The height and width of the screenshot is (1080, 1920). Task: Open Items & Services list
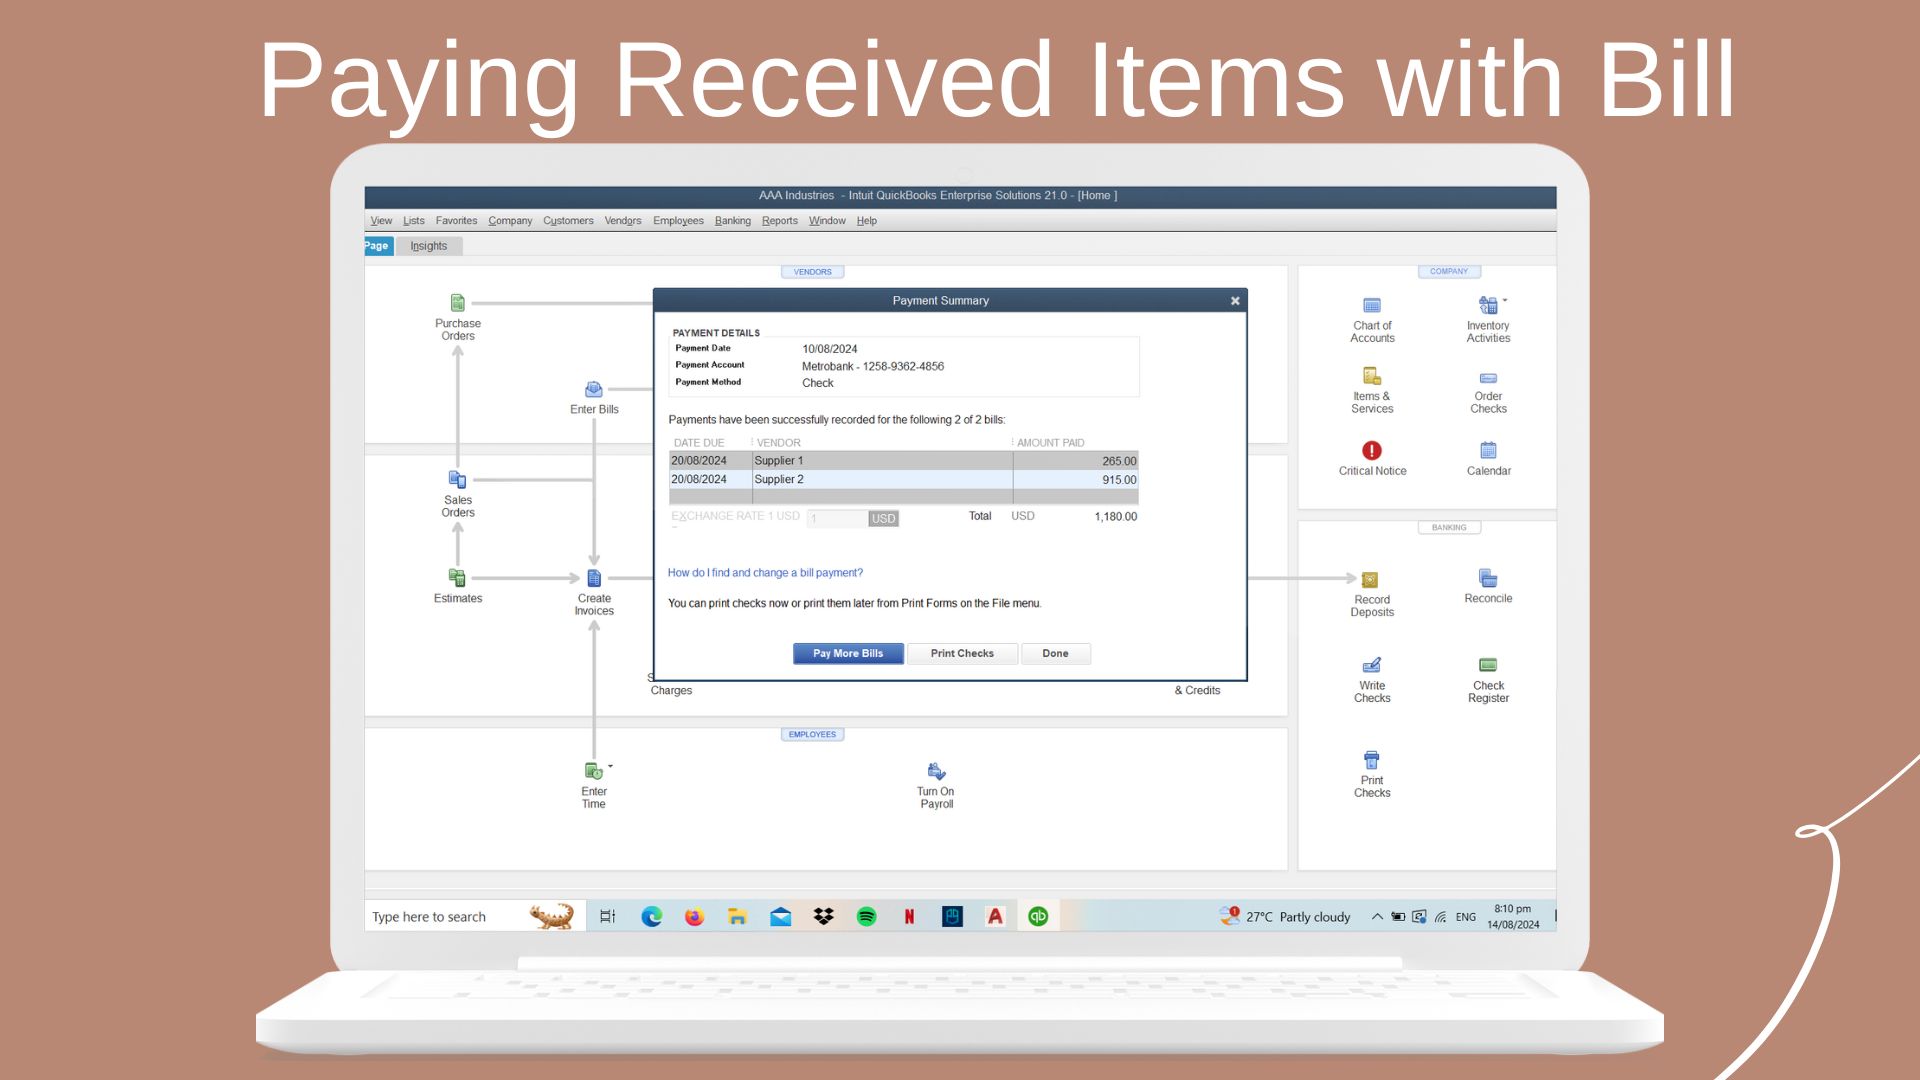(1372, 377)
